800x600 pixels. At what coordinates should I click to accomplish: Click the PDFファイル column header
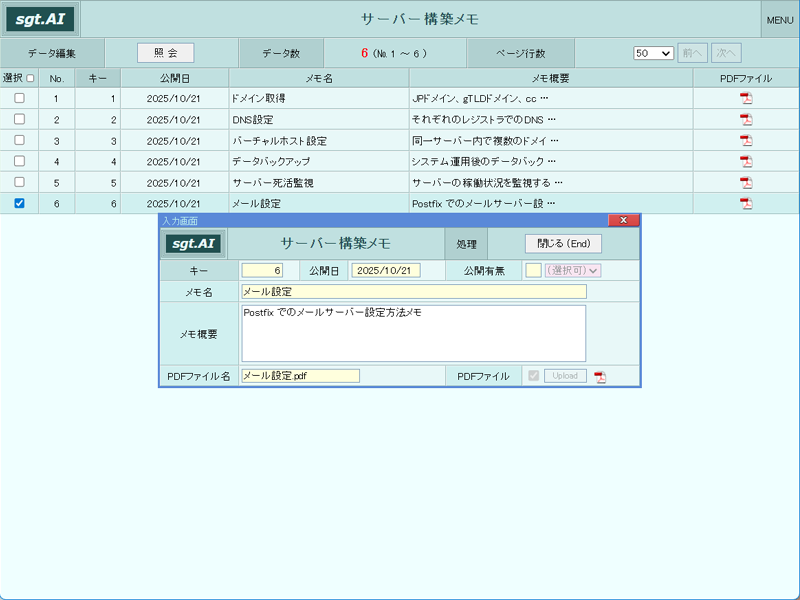coord(746,78)
